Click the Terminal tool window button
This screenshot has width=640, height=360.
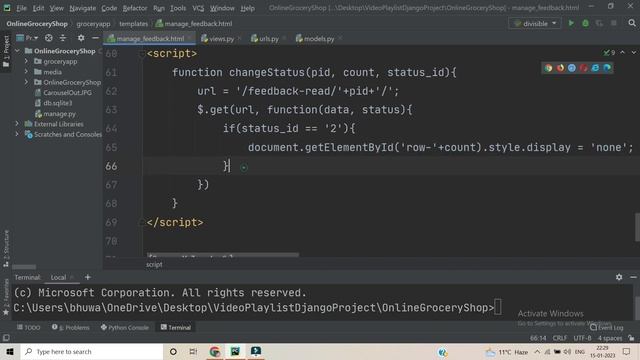pyautogui.click(x=176, y=327)
